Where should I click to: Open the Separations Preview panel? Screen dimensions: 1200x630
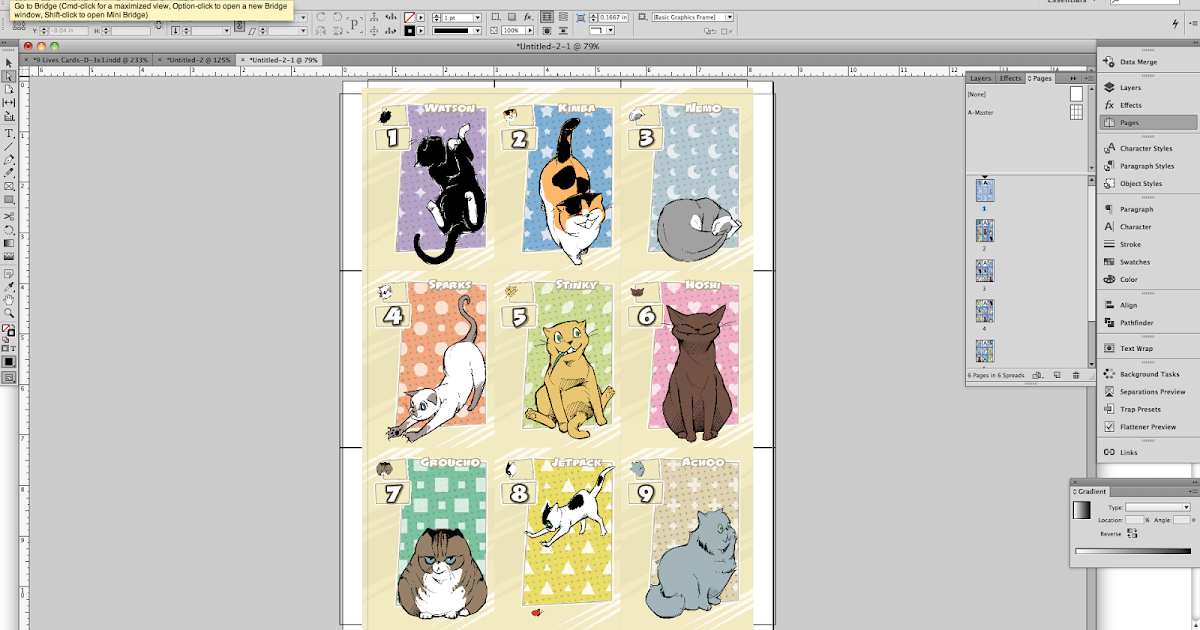pyautogui.click(x=1147, y=392)
